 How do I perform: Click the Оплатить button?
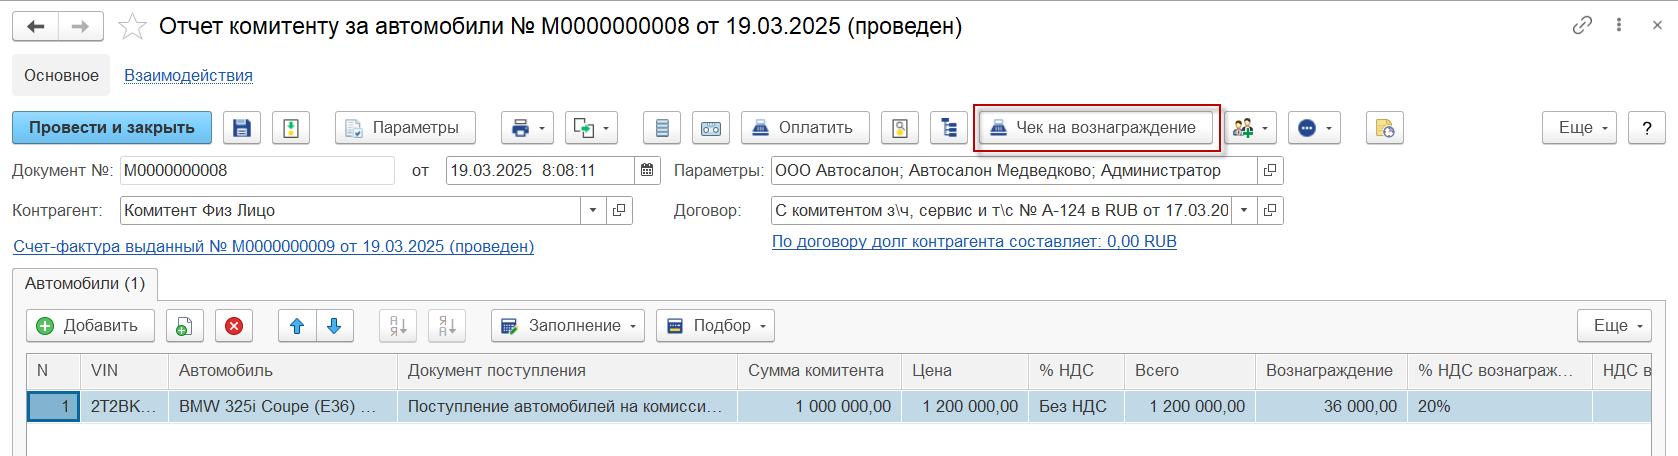(805, 128)
